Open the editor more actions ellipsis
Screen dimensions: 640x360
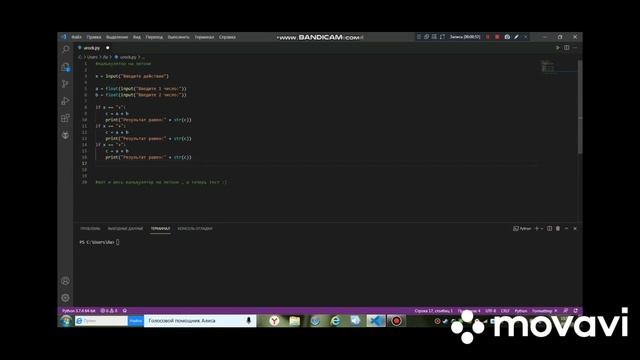(x=575, y=48)
